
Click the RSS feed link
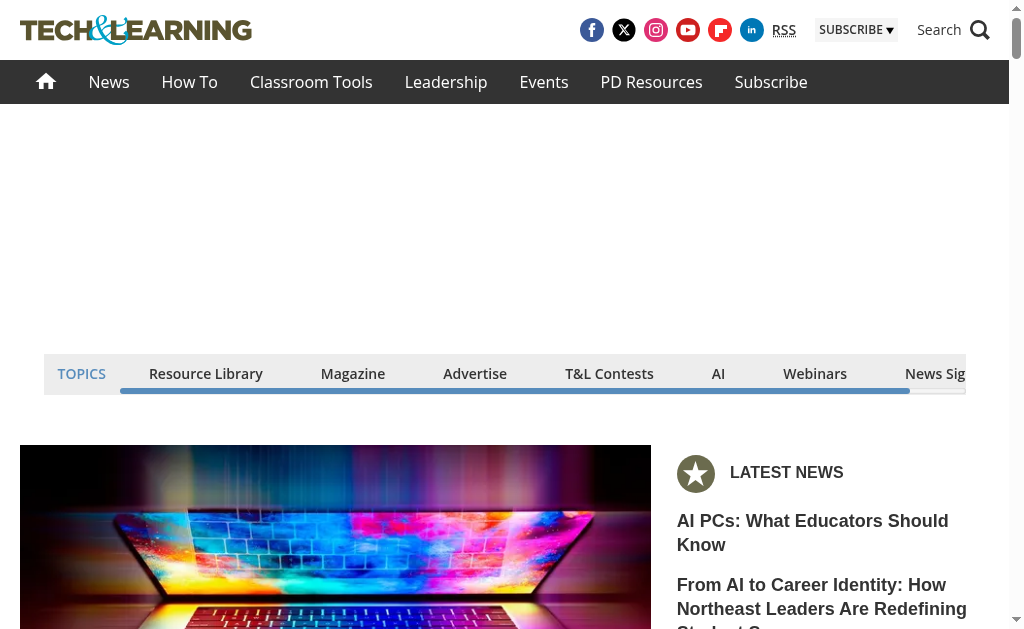tap(784, 30)
